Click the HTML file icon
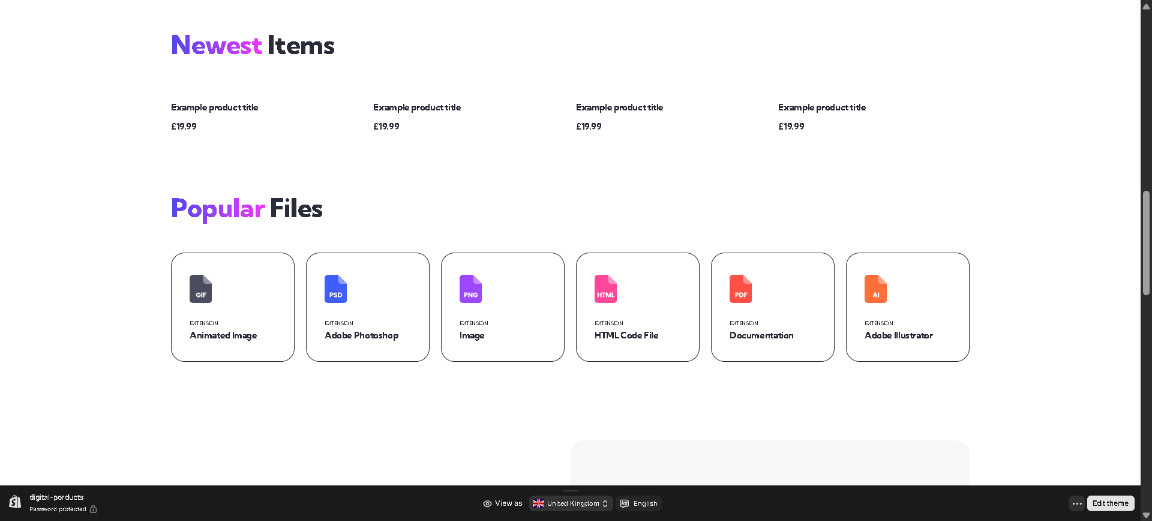Viewport: 1152px width, 521px height. click(x=606, y=289)
